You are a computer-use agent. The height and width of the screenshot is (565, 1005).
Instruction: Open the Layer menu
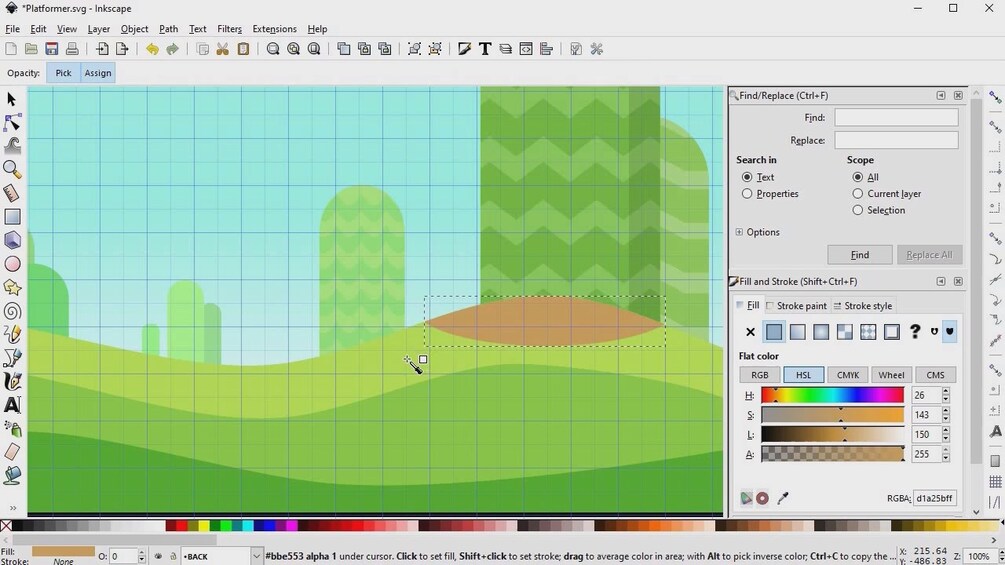pos(98,29)
